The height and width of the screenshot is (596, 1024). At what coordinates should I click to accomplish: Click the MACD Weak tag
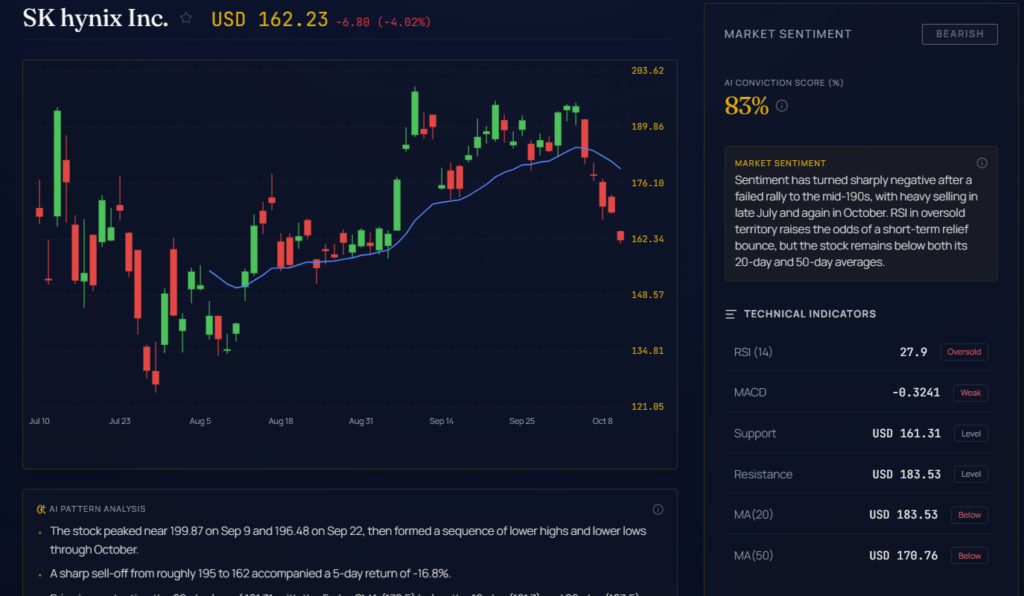coord(970,393)
